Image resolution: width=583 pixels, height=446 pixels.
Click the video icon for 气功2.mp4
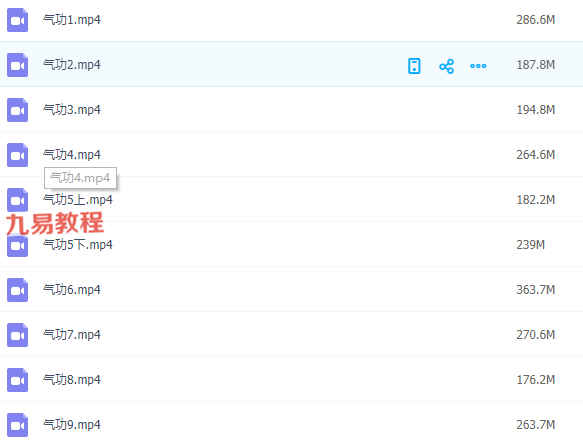coord(17,65)
